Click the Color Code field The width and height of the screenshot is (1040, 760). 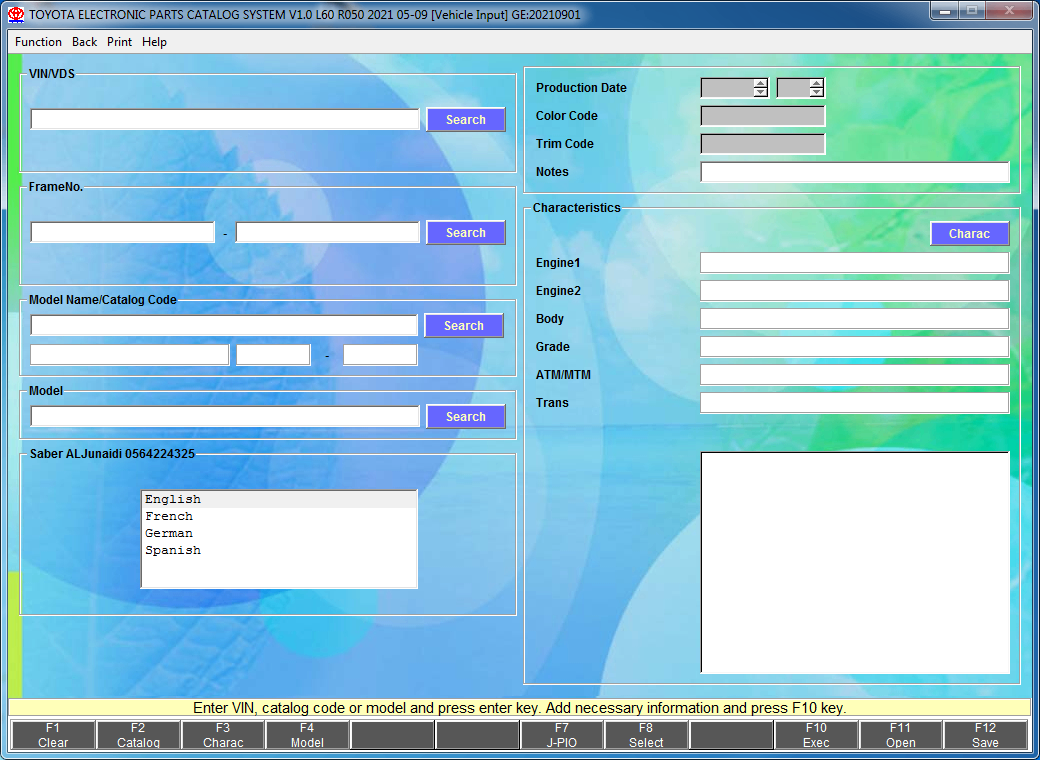(763, 116)
